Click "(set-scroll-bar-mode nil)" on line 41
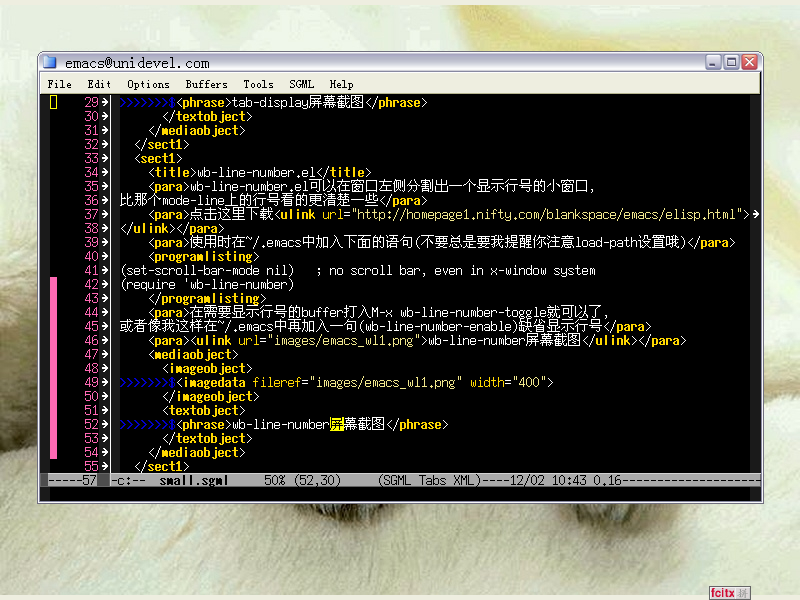The width and height of the screenshot is (800, 600). pyautogui.click(x=207, y=270)
